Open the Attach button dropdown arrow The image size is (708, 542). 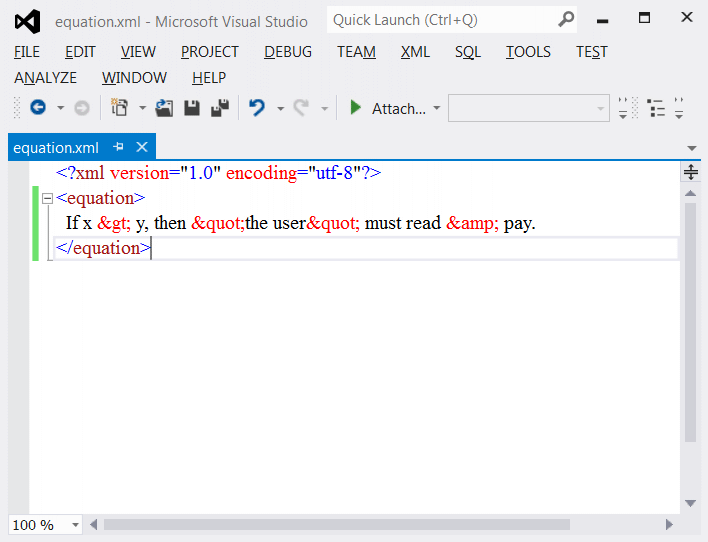[436, 108]
